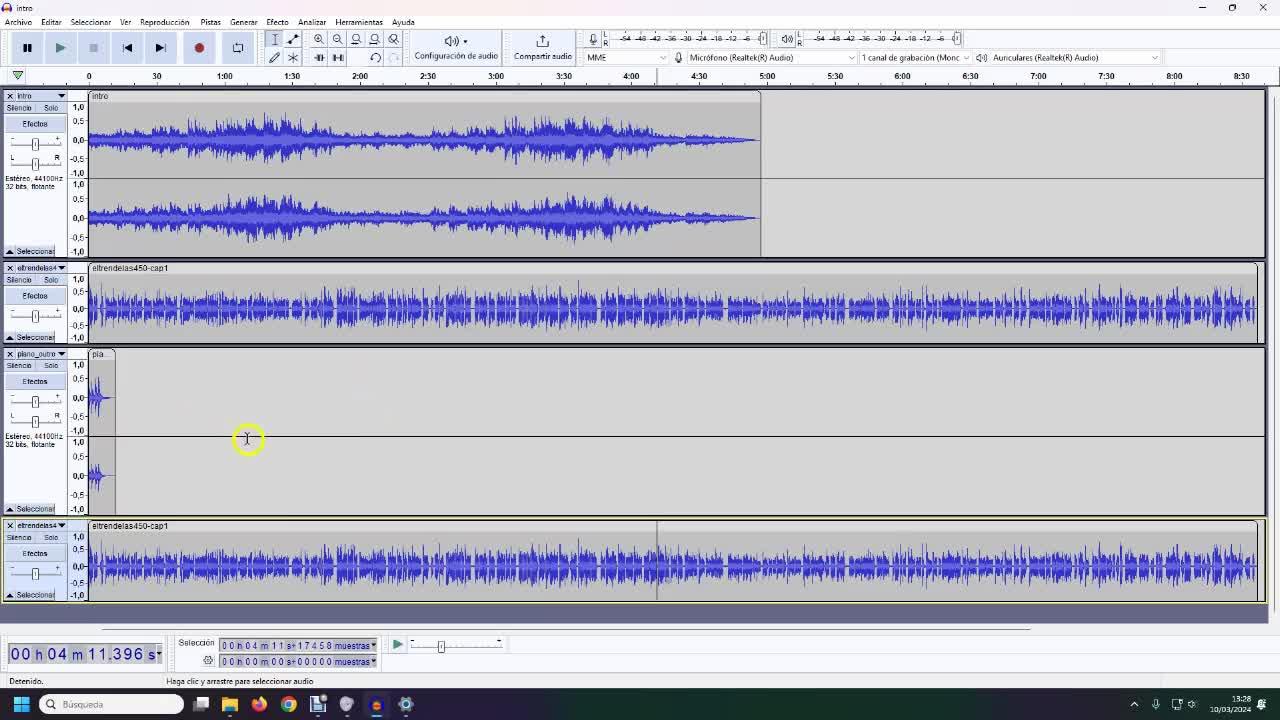Click Efectos button on intro track
The width and height of the screenshot is (1280, 720).
(x=35, y=124)
